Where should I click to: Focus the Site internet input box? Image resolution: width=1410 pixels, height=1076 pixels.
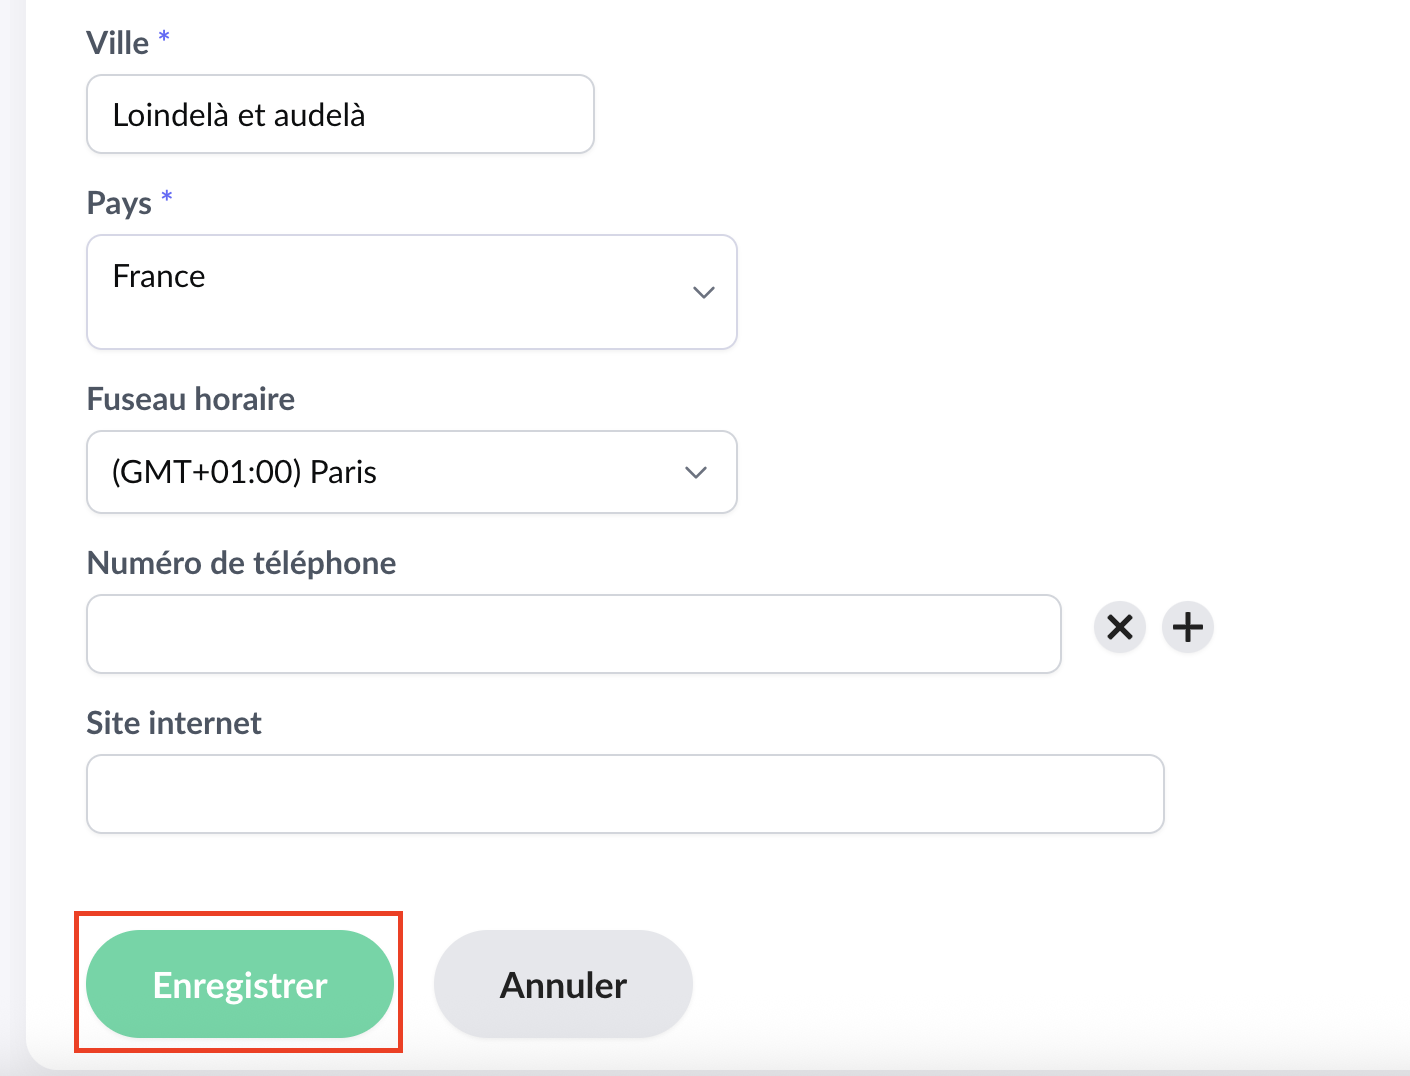tap(625, 794)
